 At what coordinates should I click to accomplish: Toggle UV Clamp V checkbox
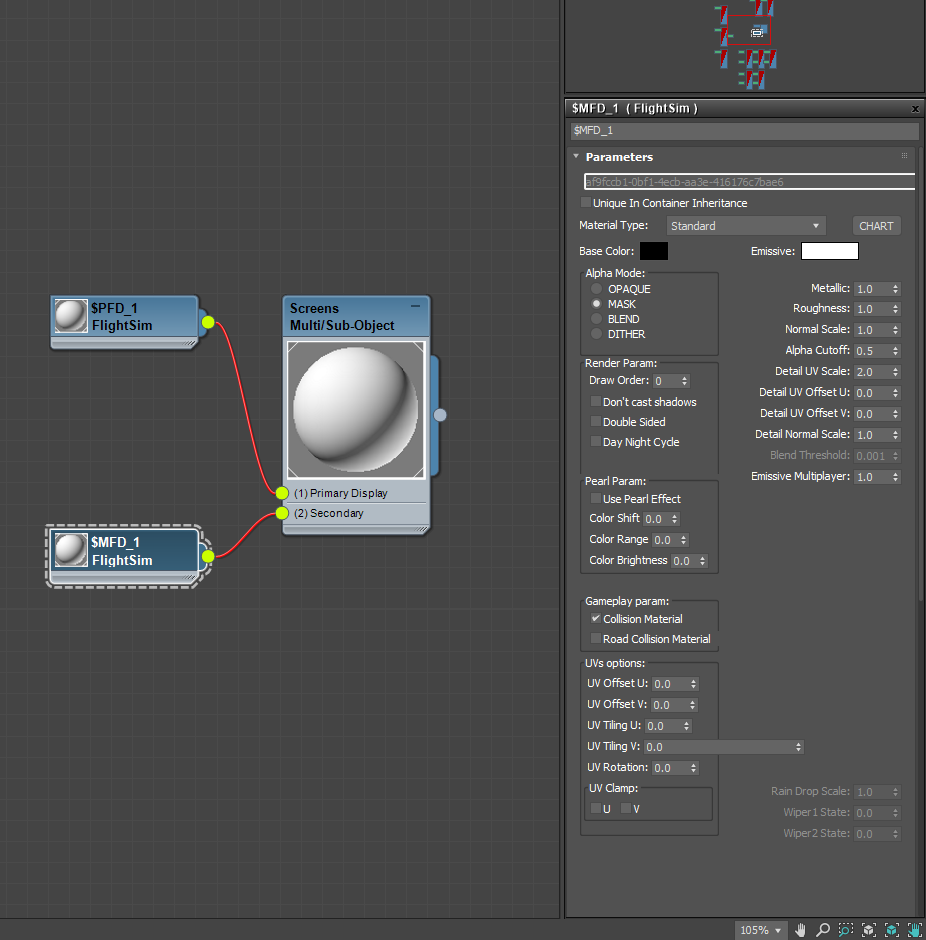(626, 809)
